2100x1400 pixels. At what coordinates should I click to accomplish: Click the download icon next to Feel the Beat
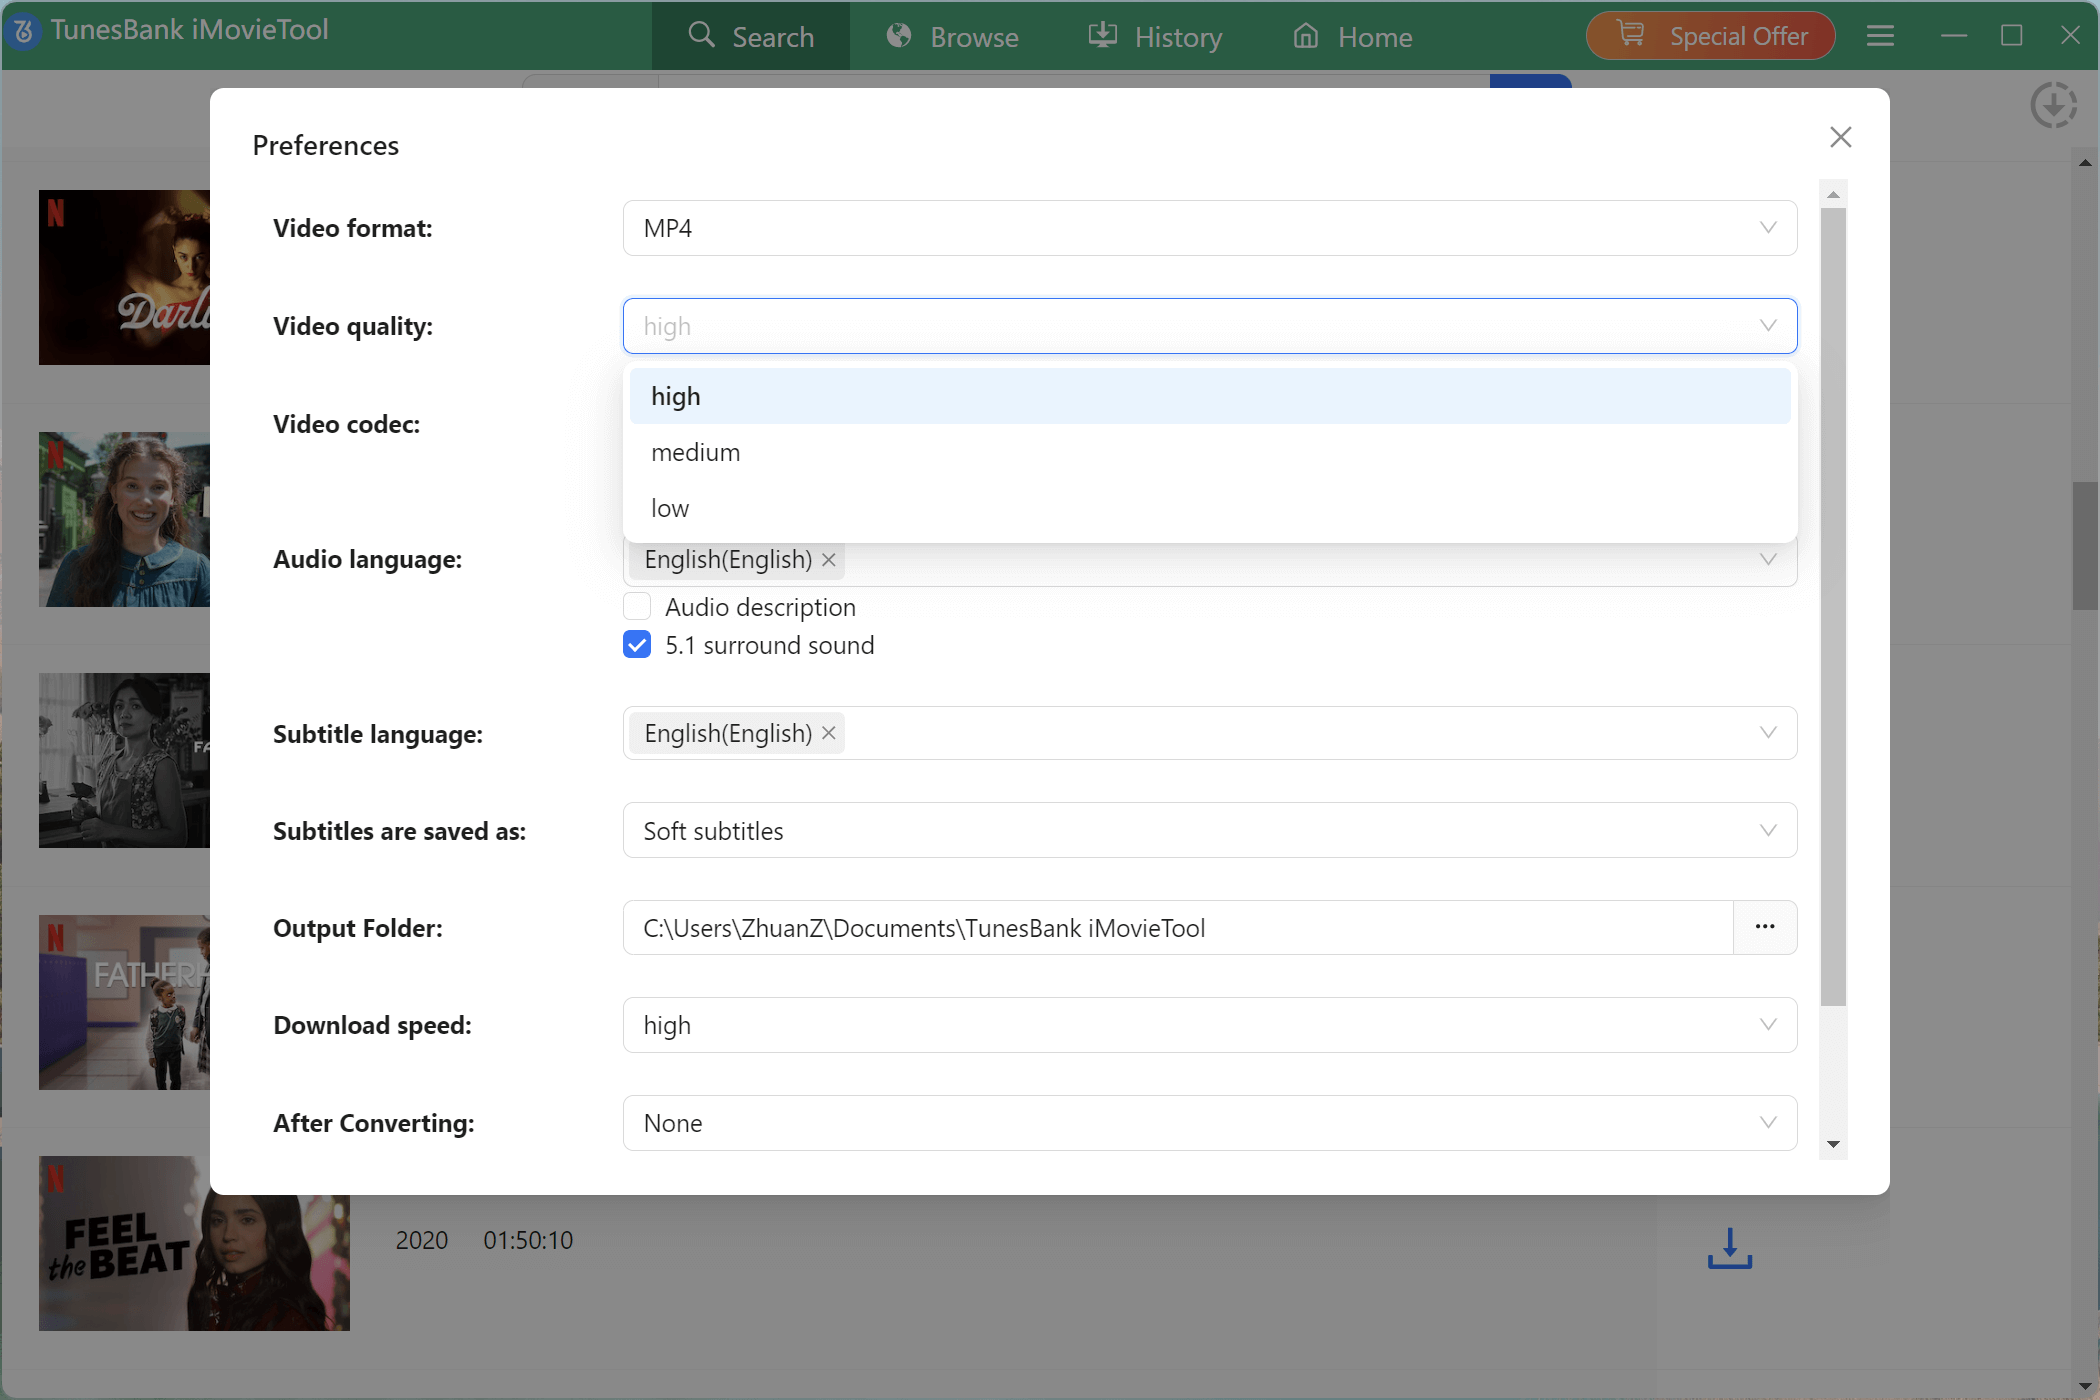click(x=1730, y=1247)
